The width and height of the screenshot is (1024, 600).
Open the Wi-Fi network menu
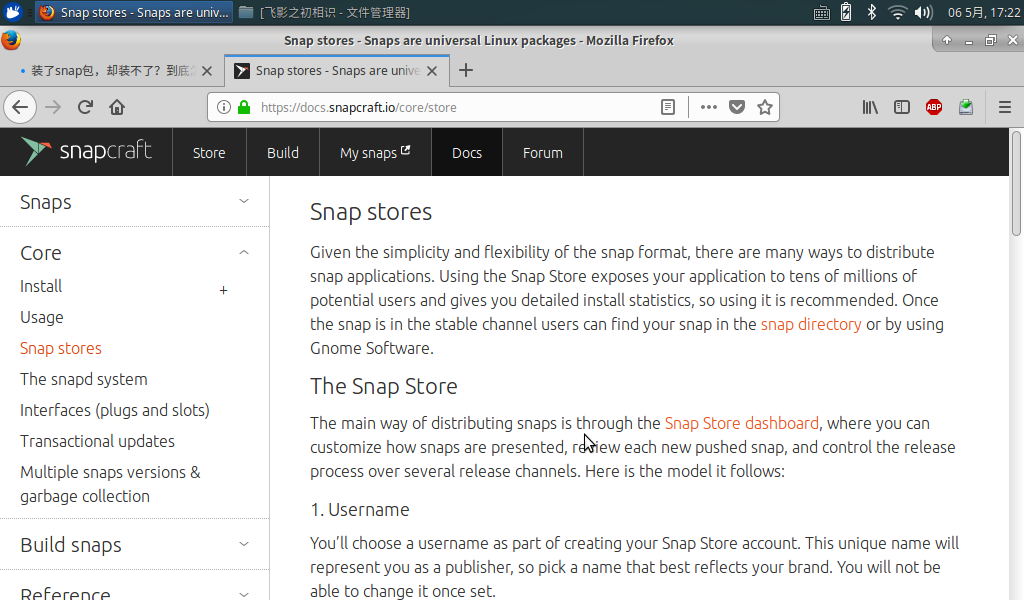(898, 12)
